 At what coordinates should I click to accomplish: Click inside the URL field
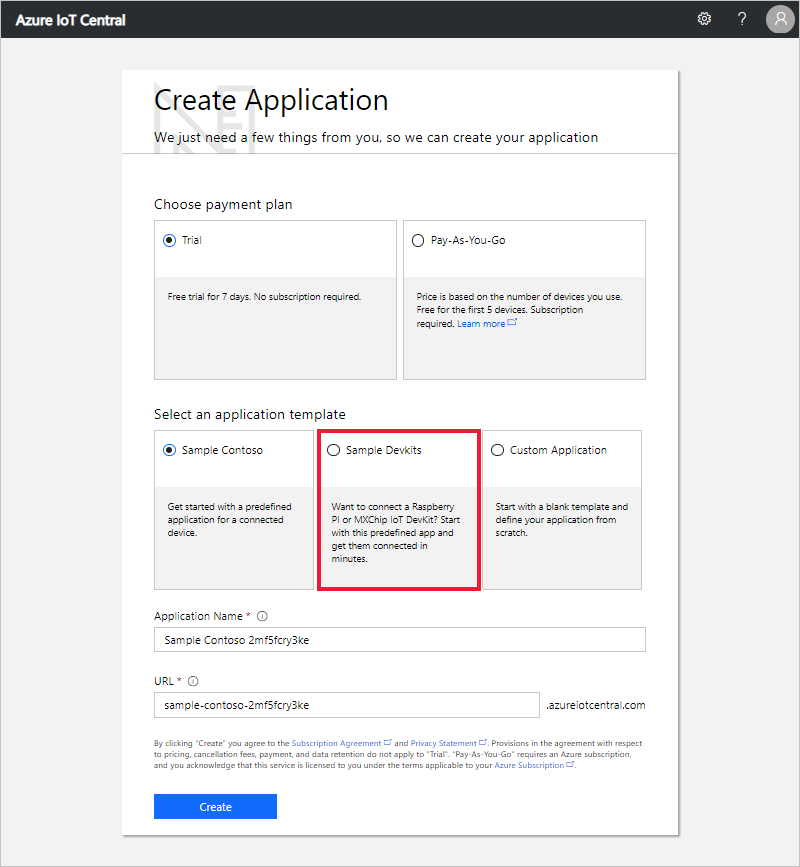[347, 704]
